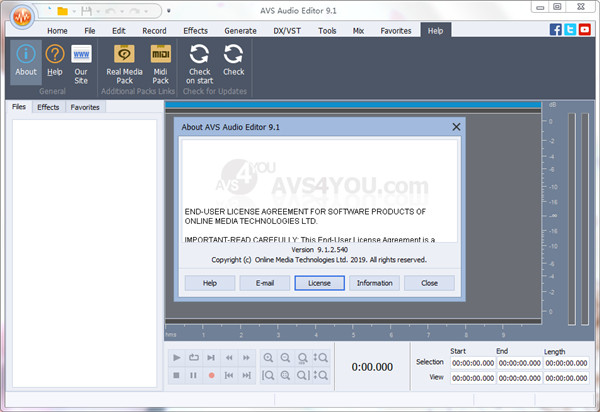Click the Redo arrow icon
Screen dimensions: 600x412
coord(134,11)
